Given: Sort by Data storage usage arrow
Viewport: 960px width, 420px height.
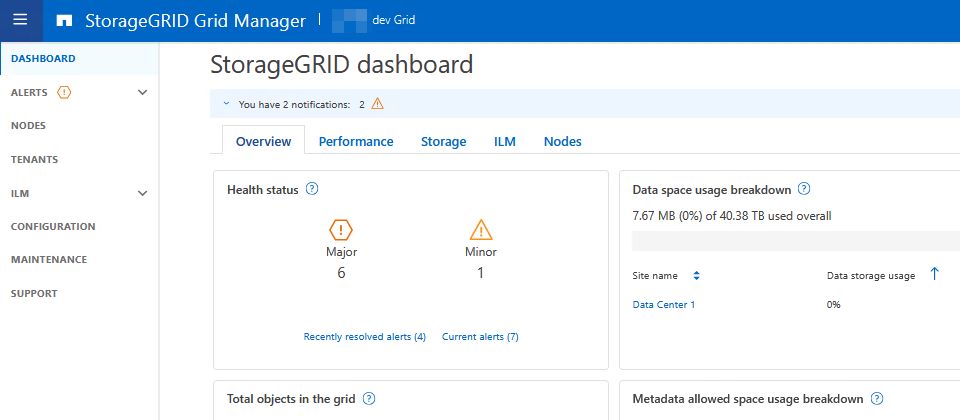Looking at the screenshot, I should (934, 274).
